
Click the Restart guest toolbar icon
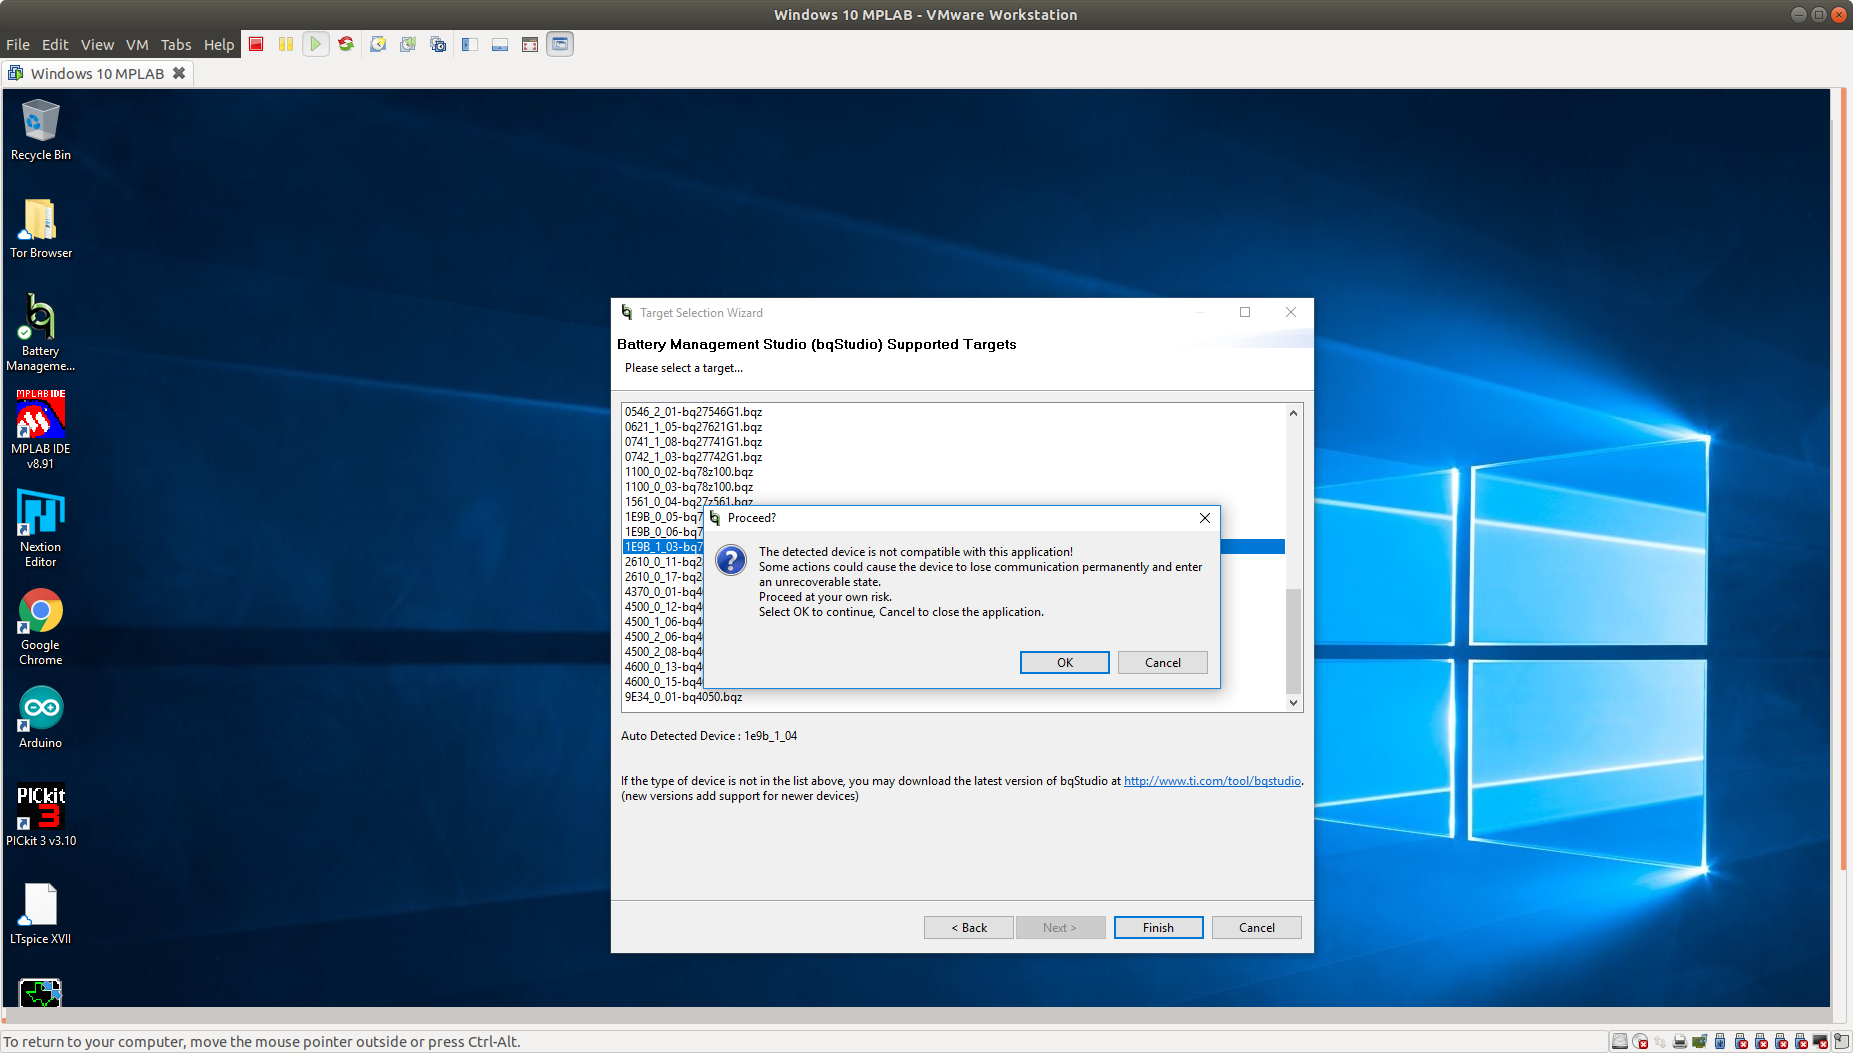[346, 44]
